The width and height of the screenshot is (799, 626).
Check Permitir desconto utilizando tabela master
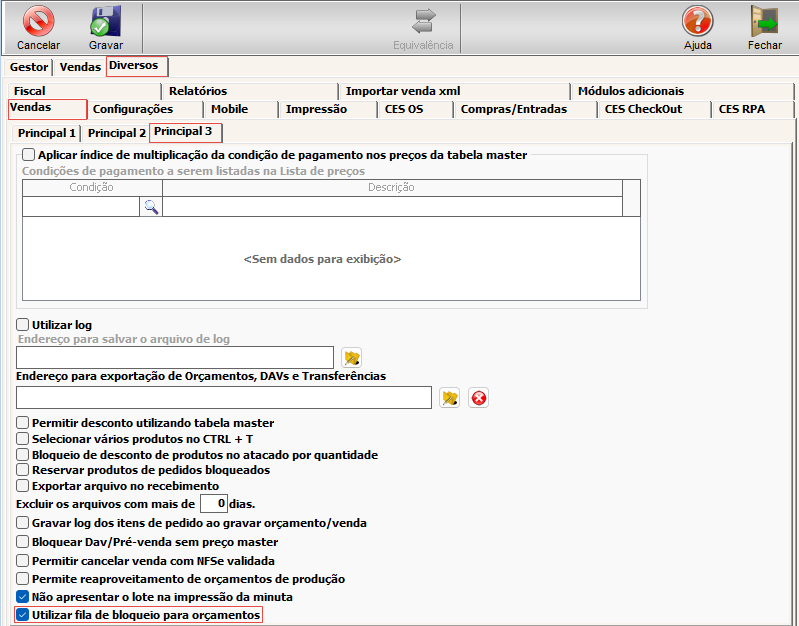[x=24, y=423]
